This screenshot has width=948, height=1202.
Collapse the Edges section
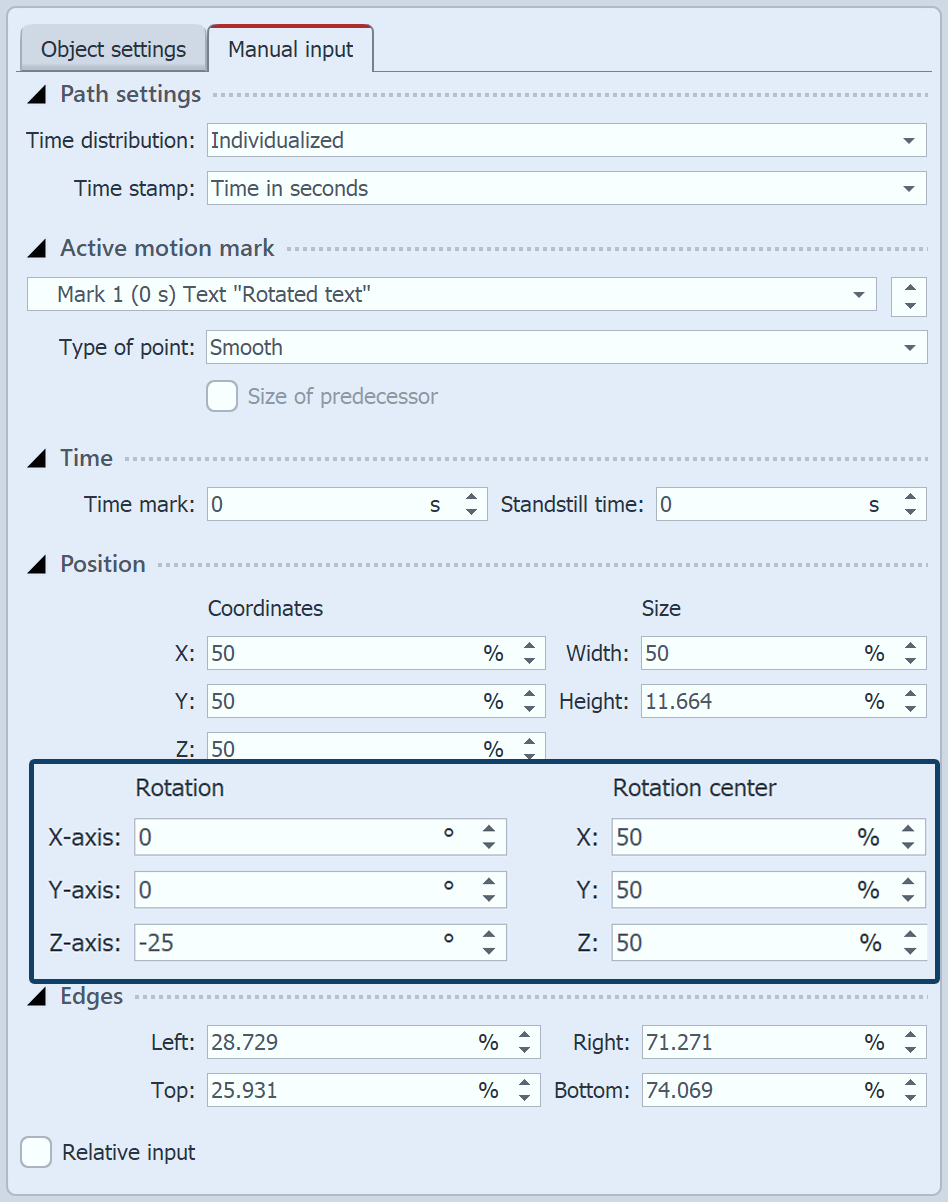click(35, 996)
